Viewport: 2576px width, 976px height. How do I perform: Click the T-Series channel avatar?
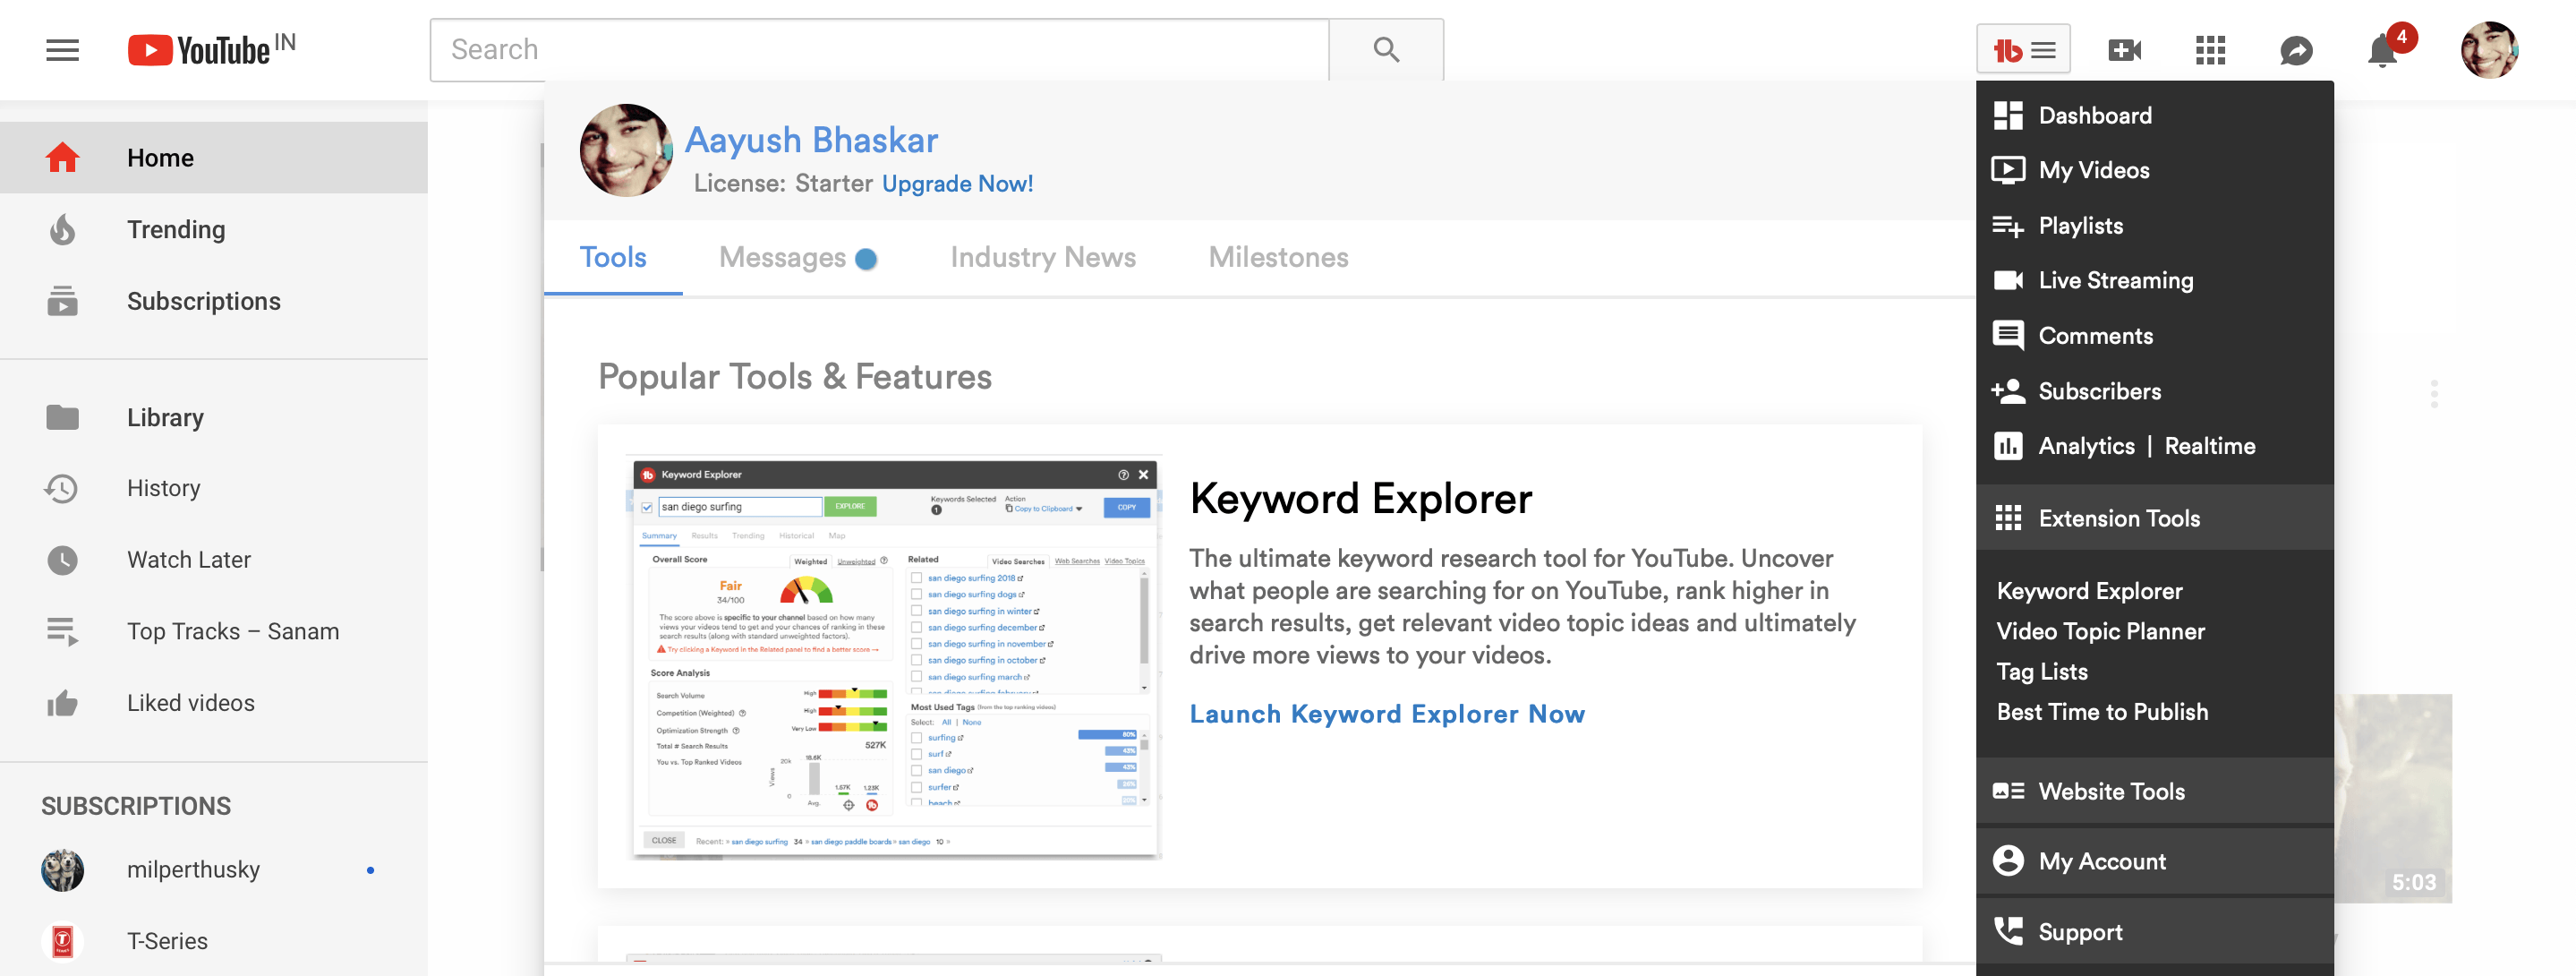pos(62,941)
